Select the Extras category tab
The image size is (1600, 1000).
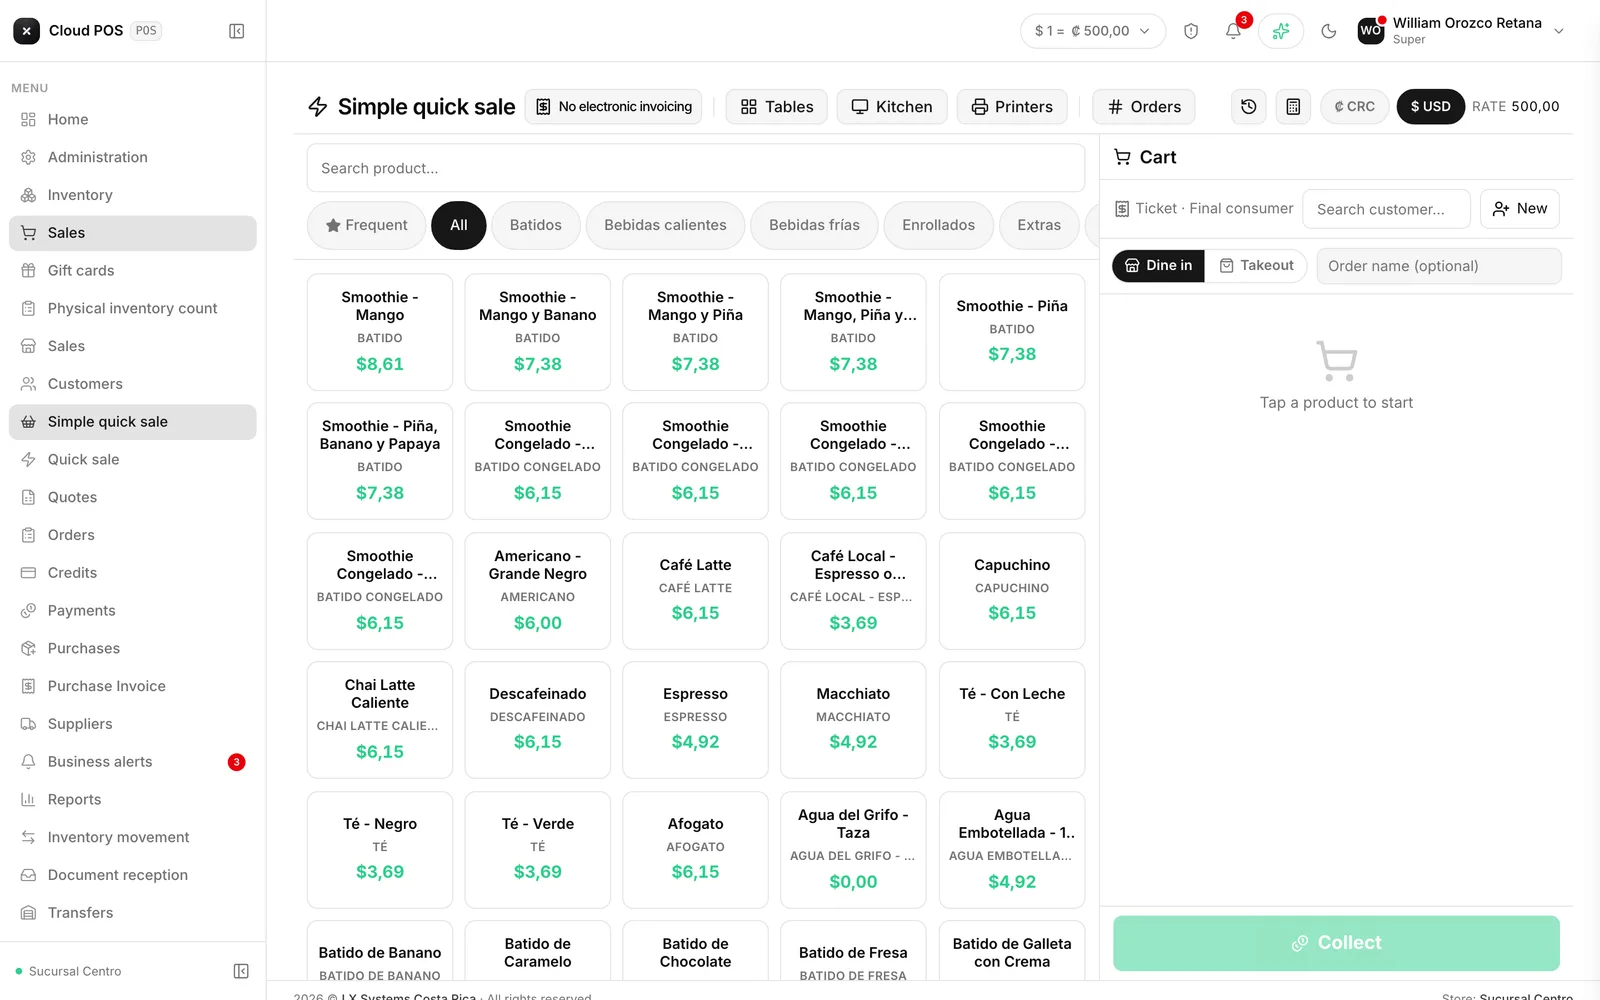click(1039, 226)
